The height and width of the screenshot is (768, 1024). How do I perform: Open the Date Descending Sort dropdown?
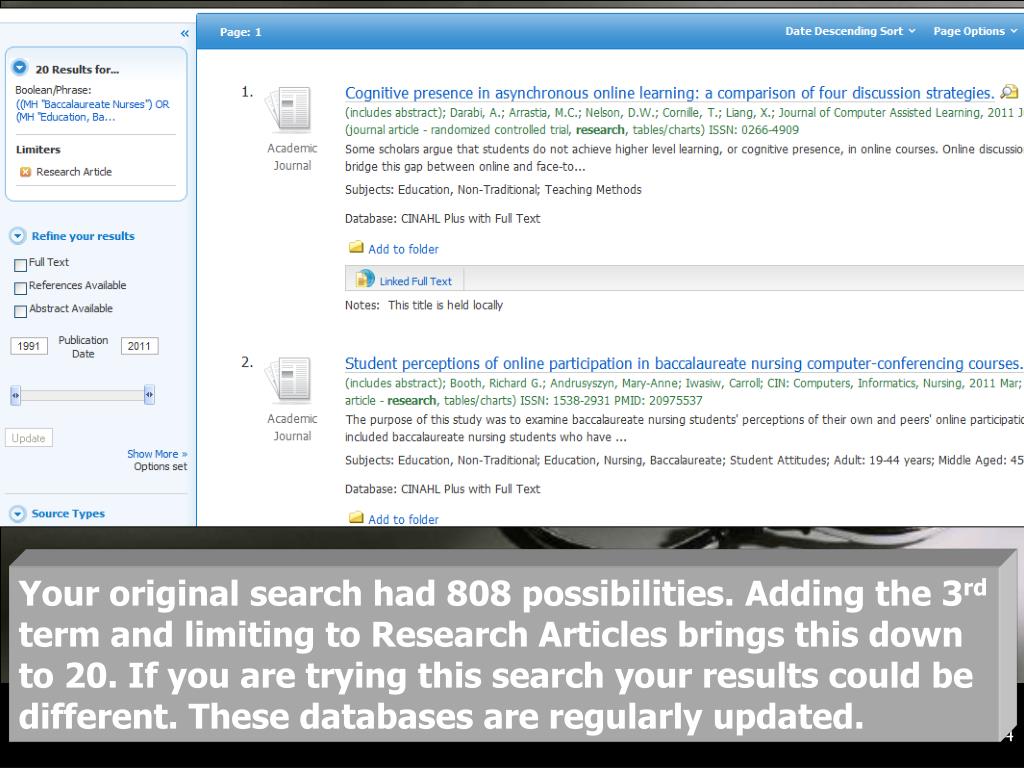coord(850,31)
